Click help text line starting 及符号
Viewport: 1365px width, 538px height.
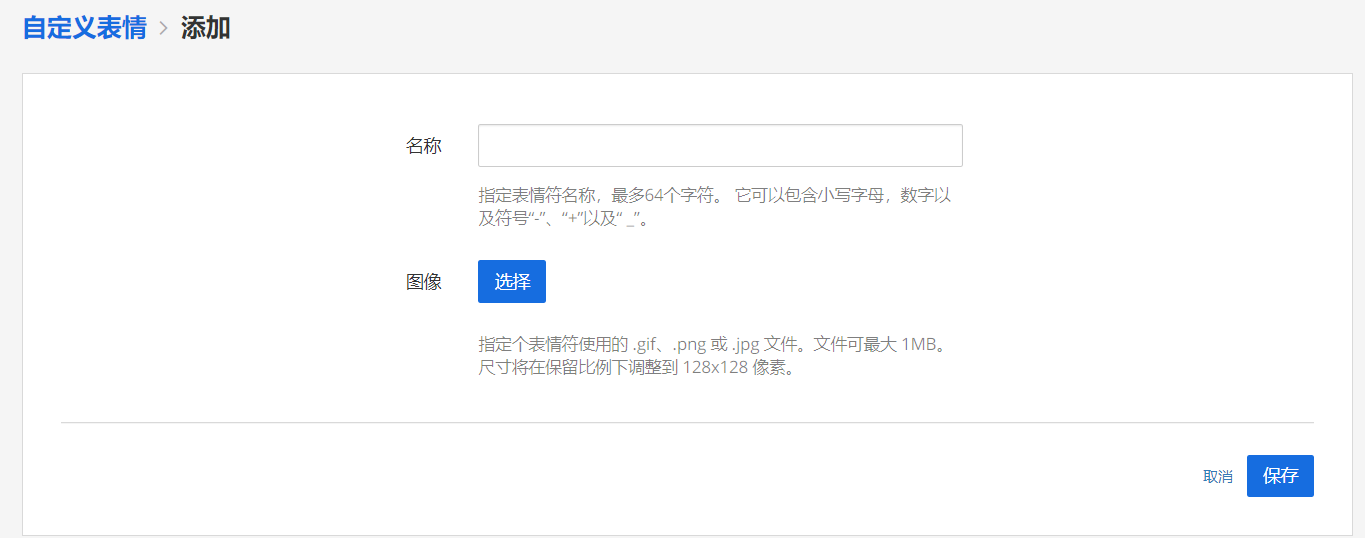[x=565, y=218]
